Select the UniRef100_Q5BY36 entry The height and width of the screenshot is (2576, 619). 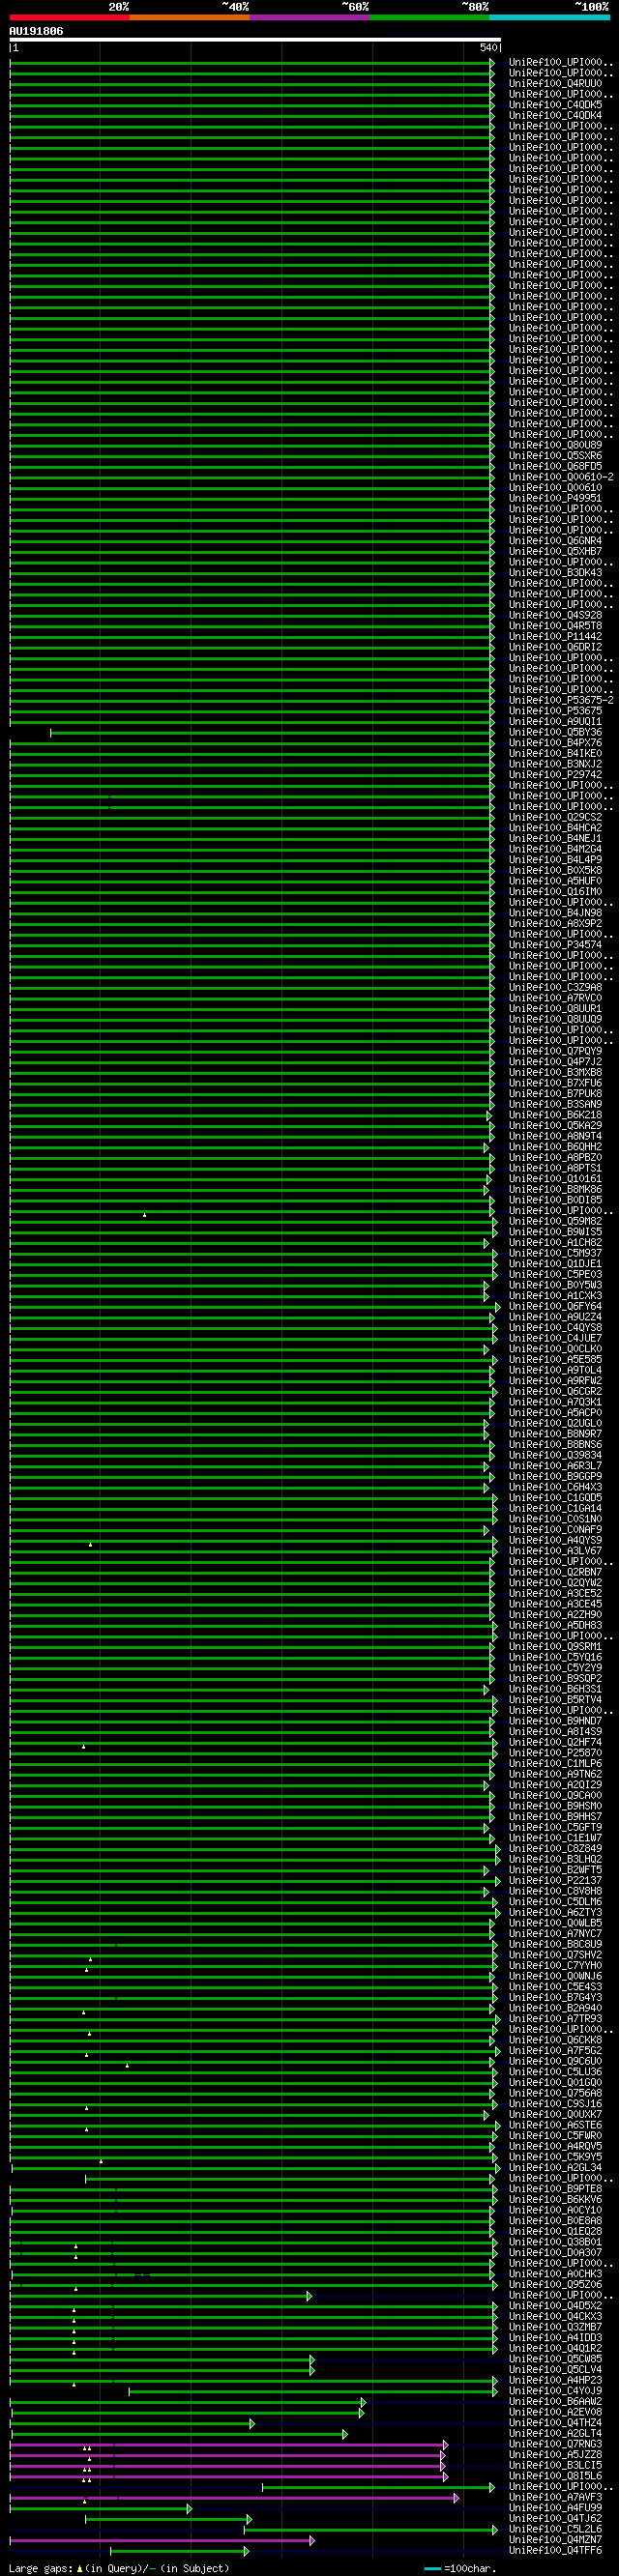pyautogui.click(x=555, y=732)
